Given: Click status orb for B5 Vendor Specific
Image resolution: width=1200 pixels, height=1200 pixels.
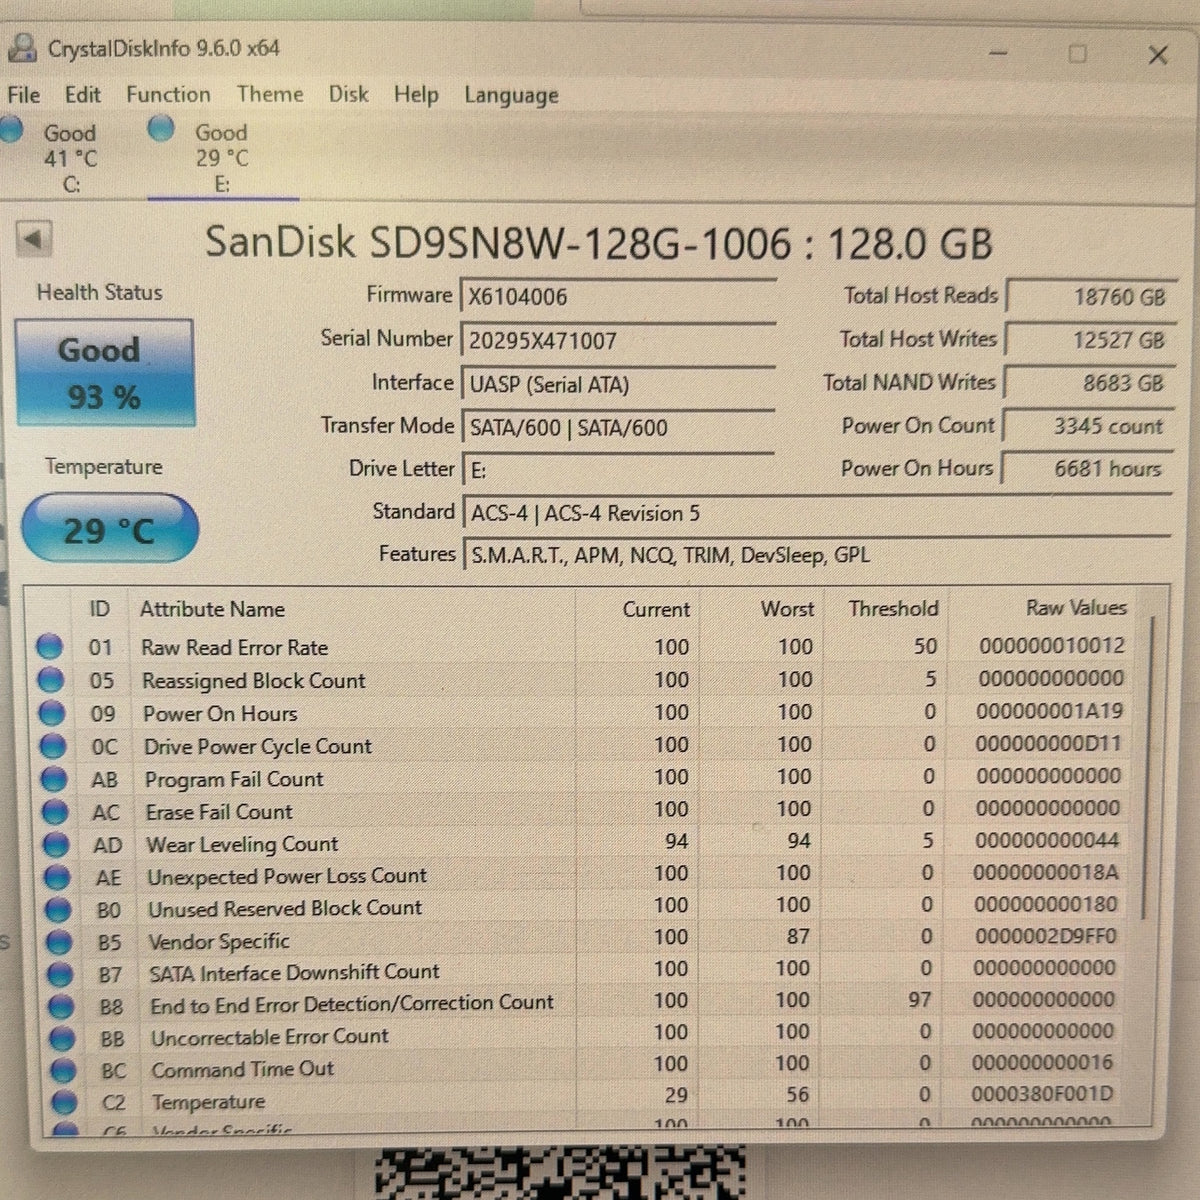Looking at the screenshot, I should [x=59, y=942].
